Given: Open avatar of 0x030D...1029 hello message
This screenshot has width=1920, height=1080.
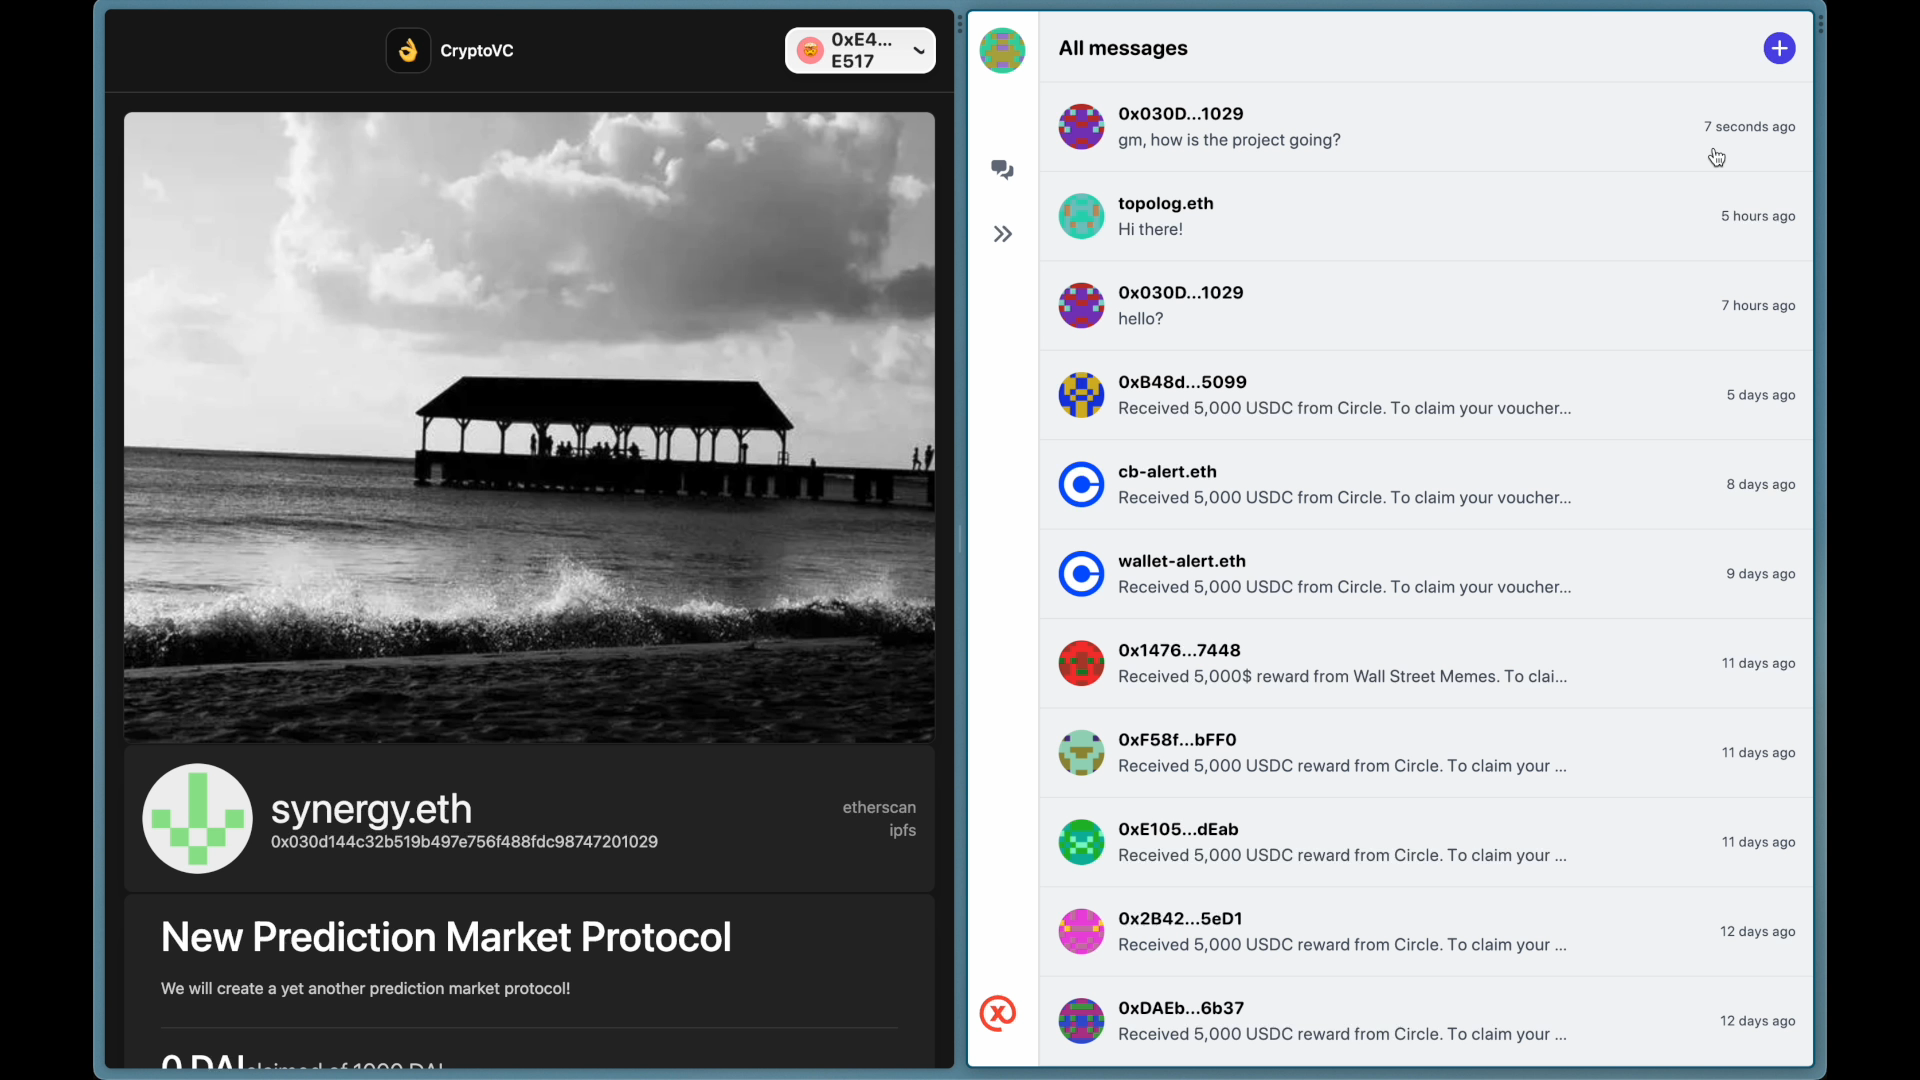Looking at the screenshot, I should (1081, 305).
